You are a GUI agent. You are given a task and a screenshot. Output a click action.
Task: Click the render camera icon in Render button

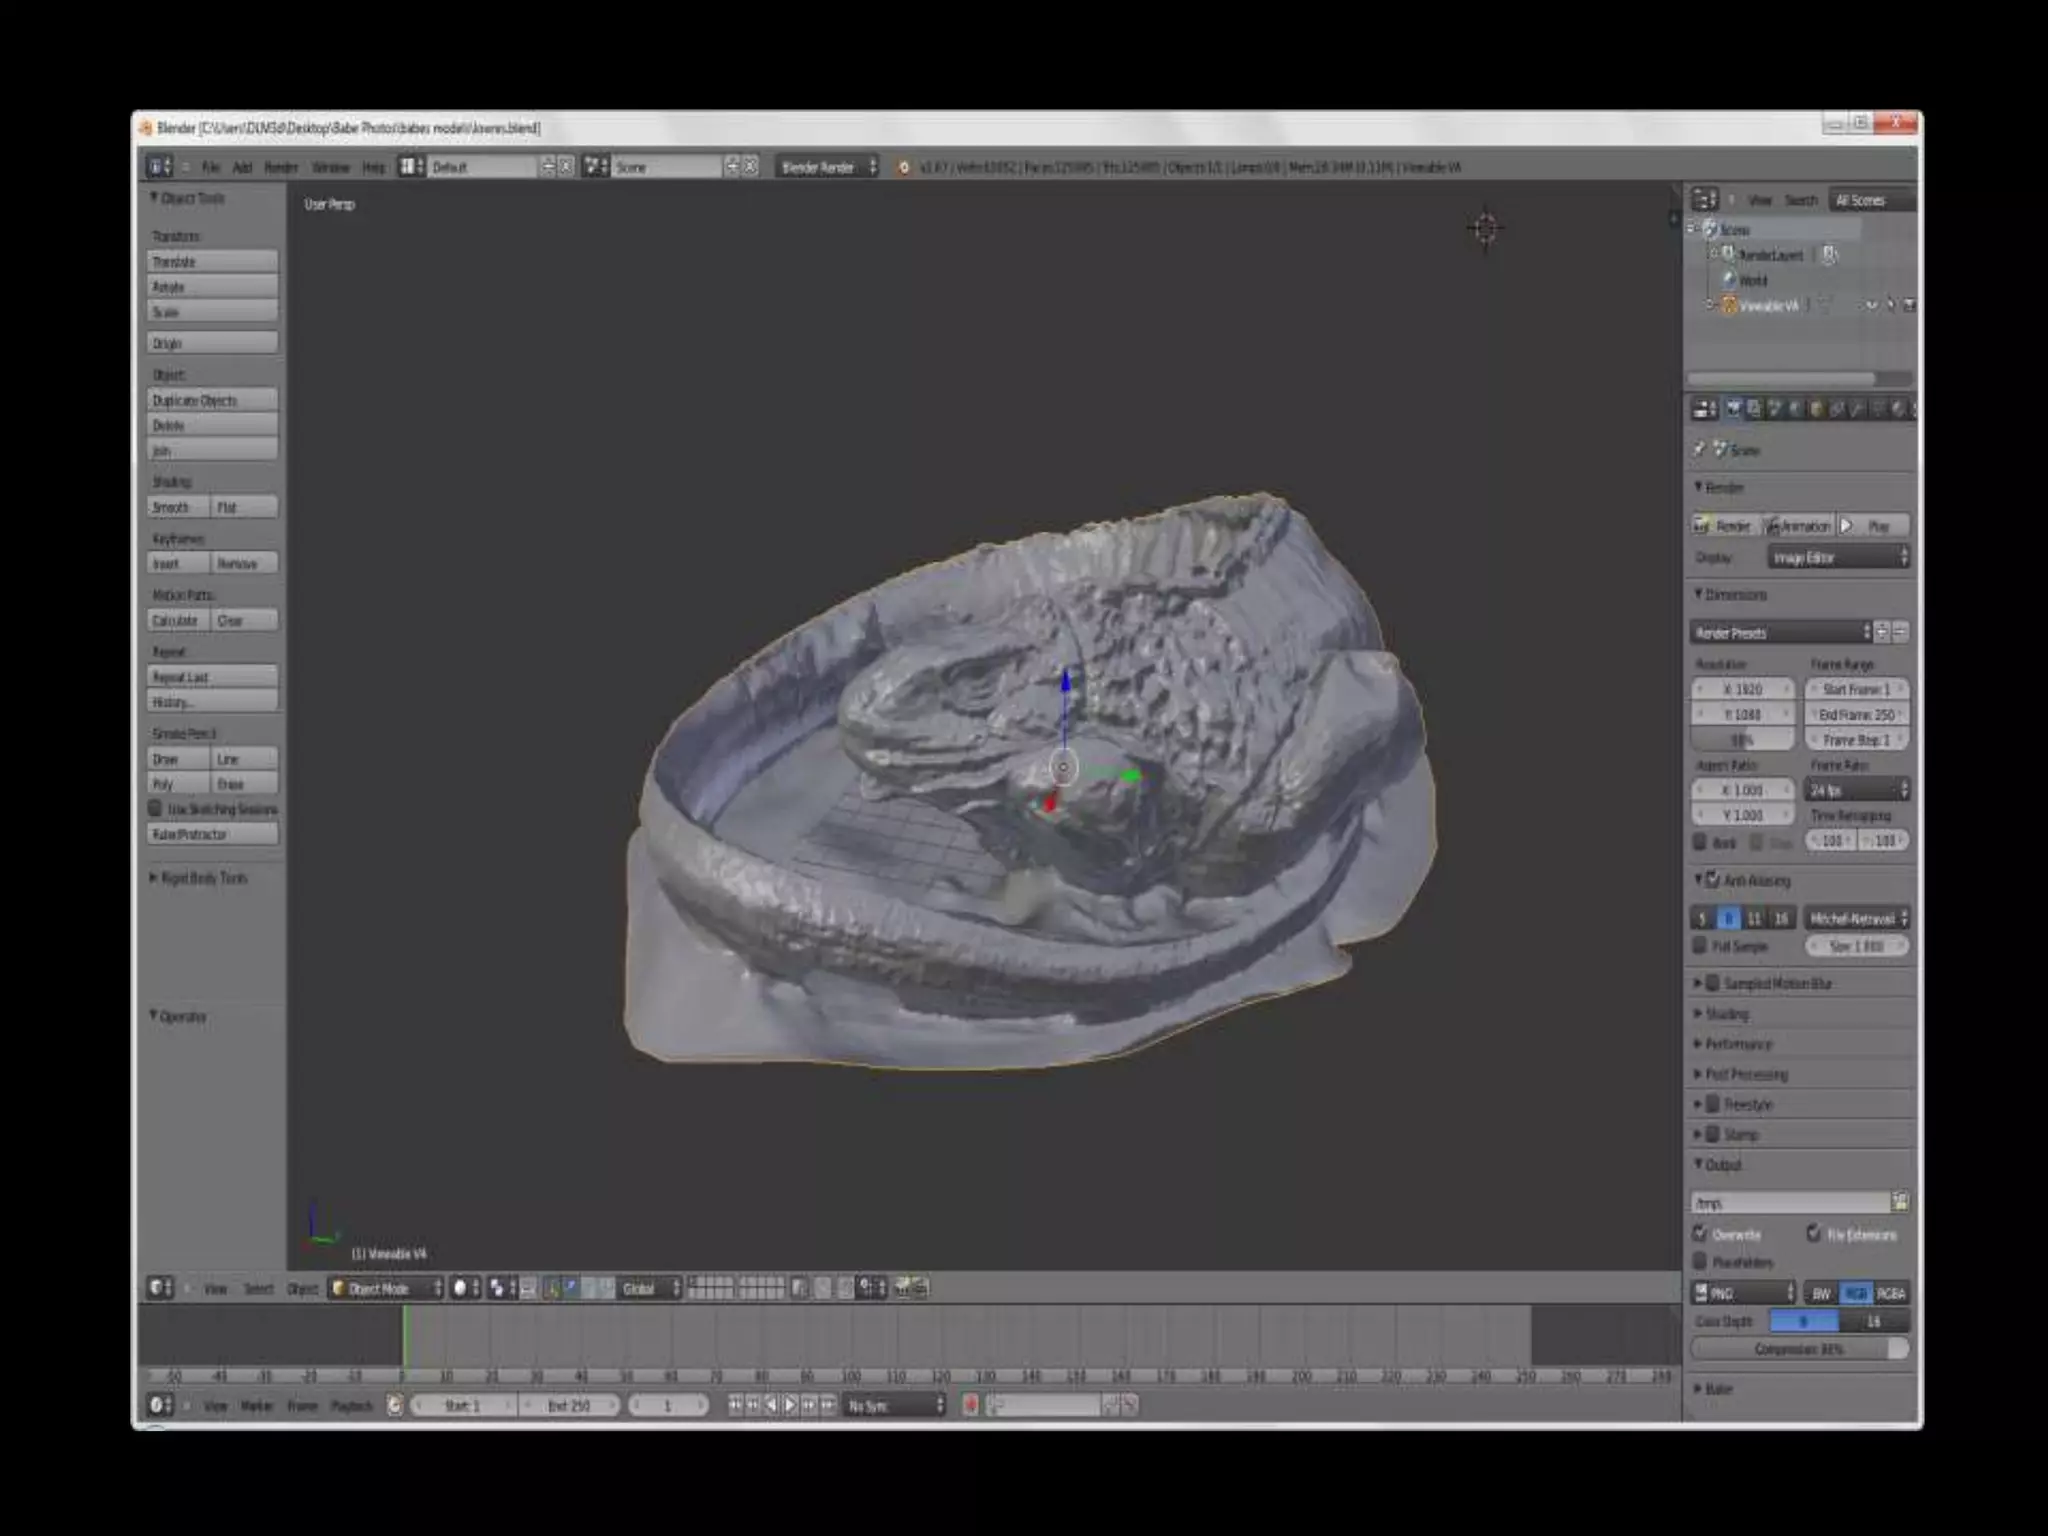coord(1701,526)
